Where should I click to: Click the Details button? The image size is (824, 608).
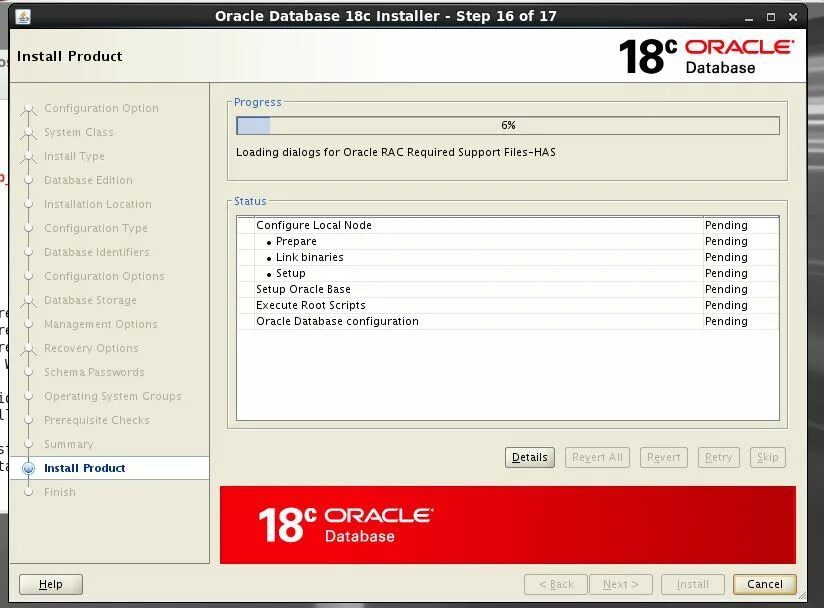pos(530,457)
